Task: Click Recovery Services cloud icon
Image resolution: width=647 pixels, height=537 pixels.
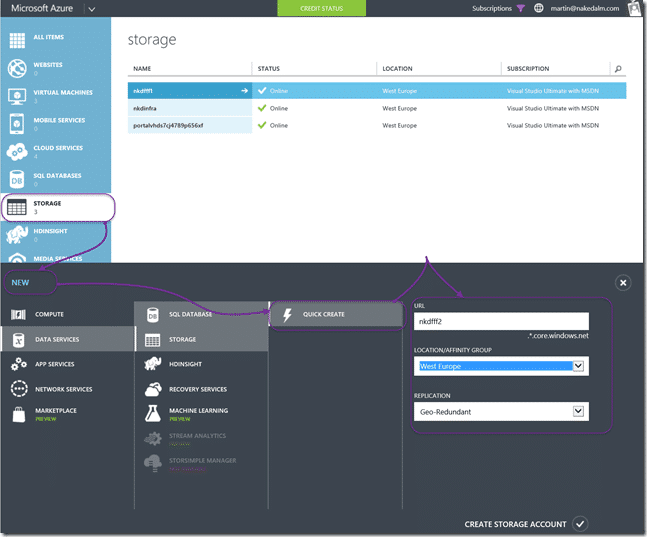Action: pyautogui.click(x=153, y=389)
